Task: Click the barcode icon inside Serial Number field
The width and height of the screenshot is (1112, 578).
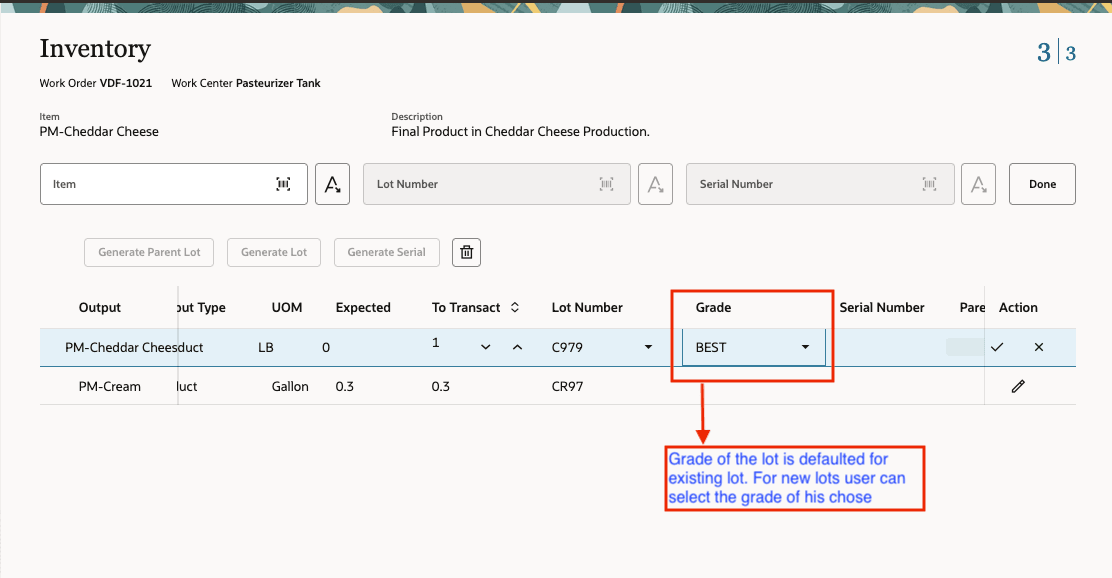Action: [929, 184]
